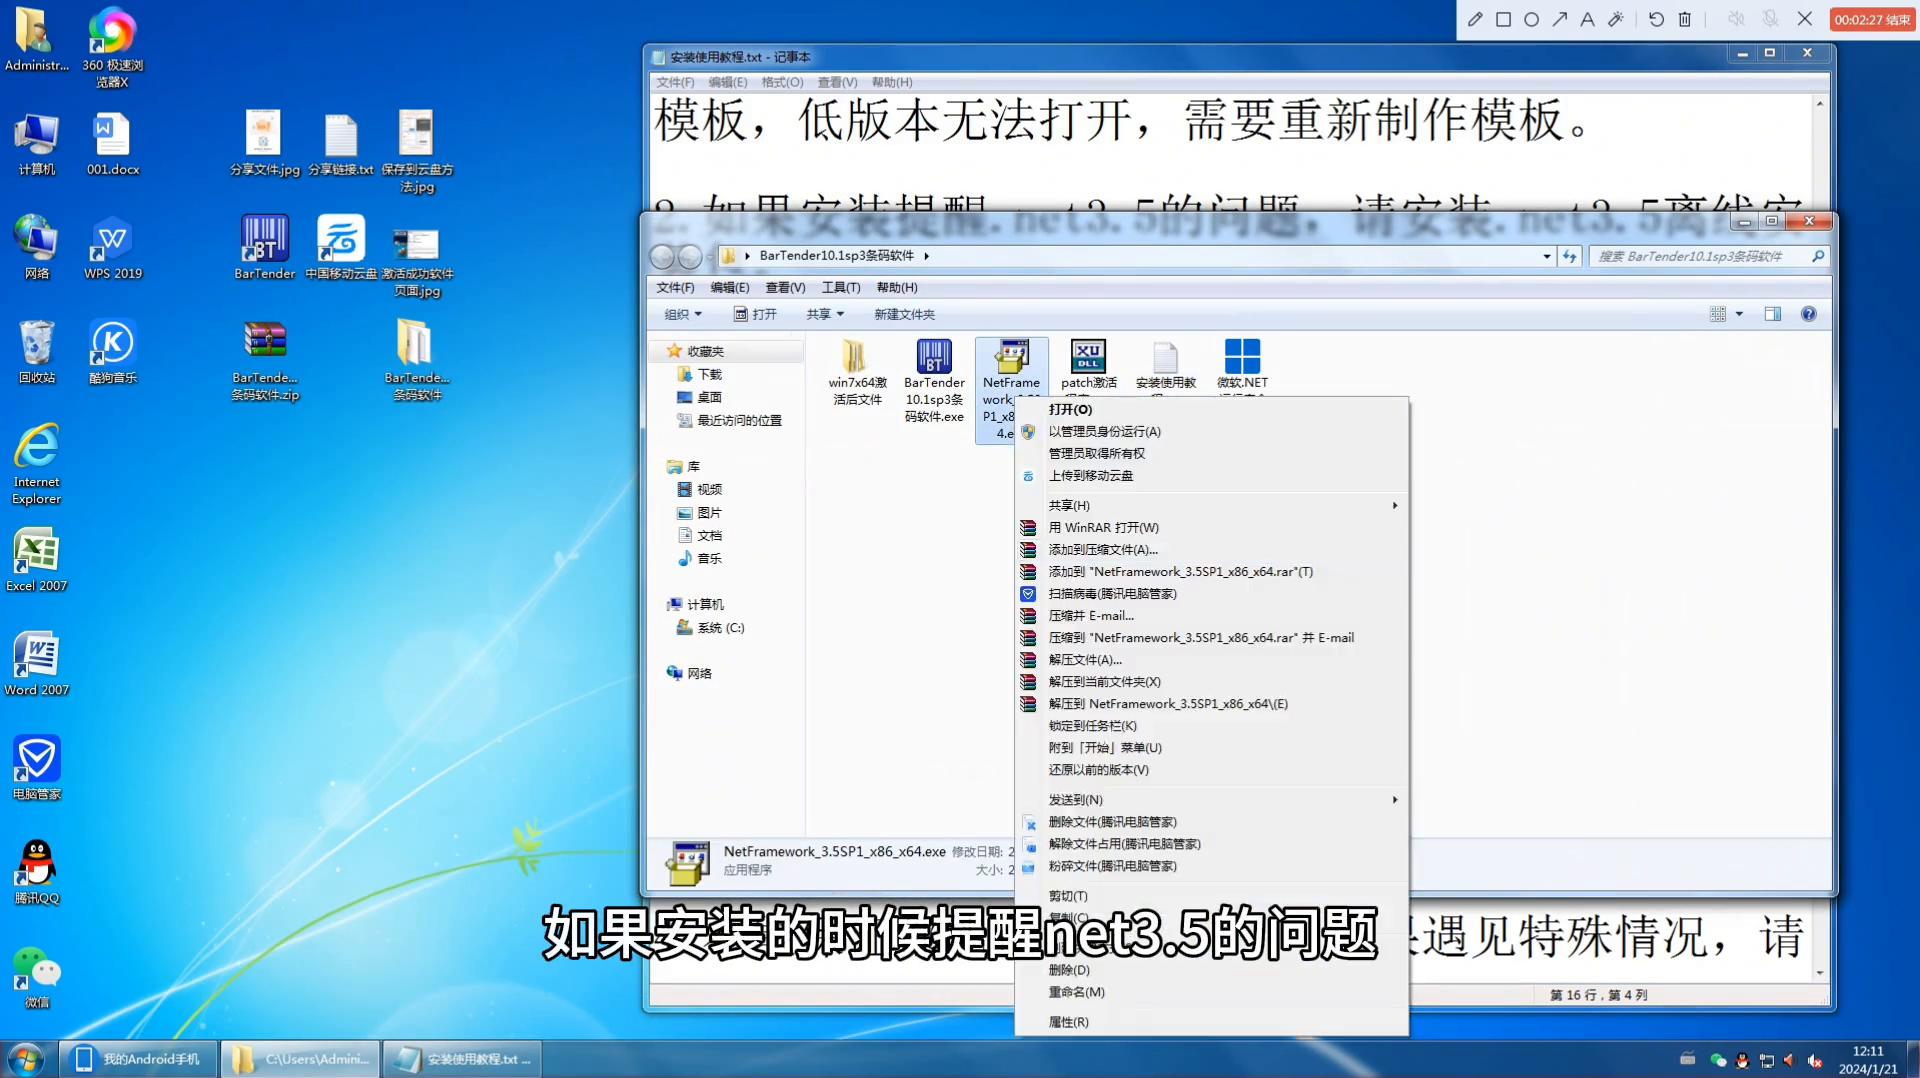Toggle speaker mute in recorder toolbar
The image size is (1920, 1078).
[x=1737, y=19]
